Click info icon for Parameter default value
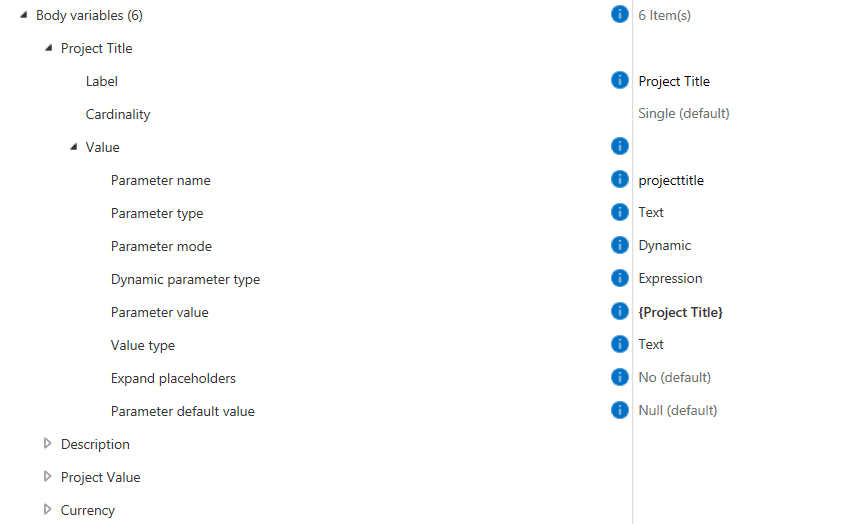 pyautogui.click(x=619, y=411)
